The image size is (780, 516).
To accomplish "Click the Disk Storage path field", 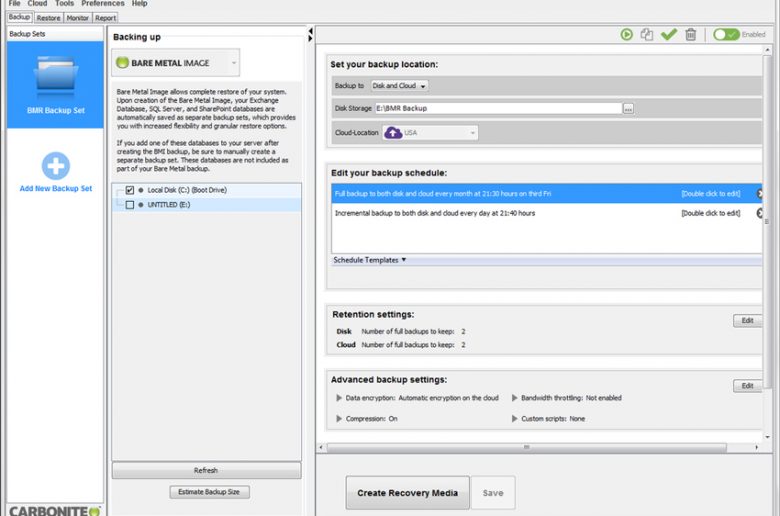I will (498, 108).
